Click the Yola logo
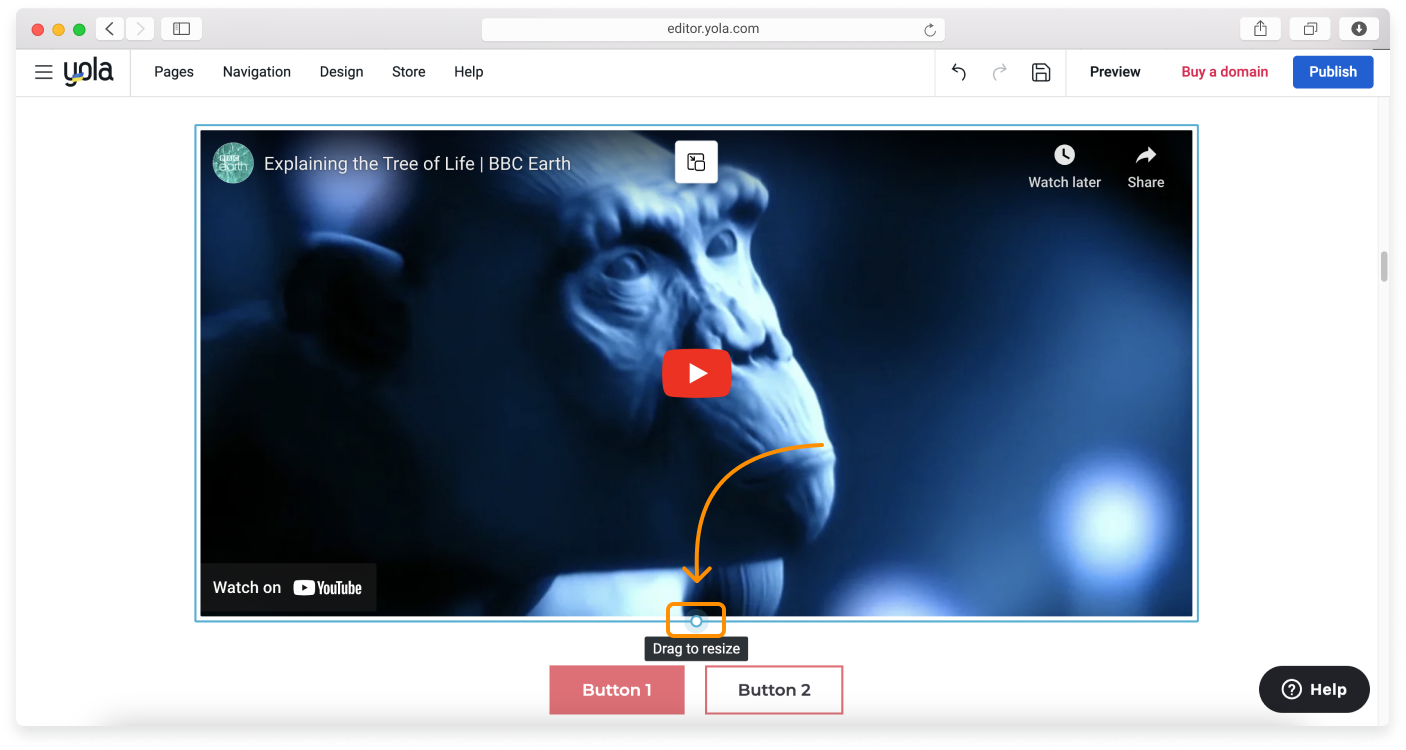This screenshot has height=750, width=1406. pos(88,71)
